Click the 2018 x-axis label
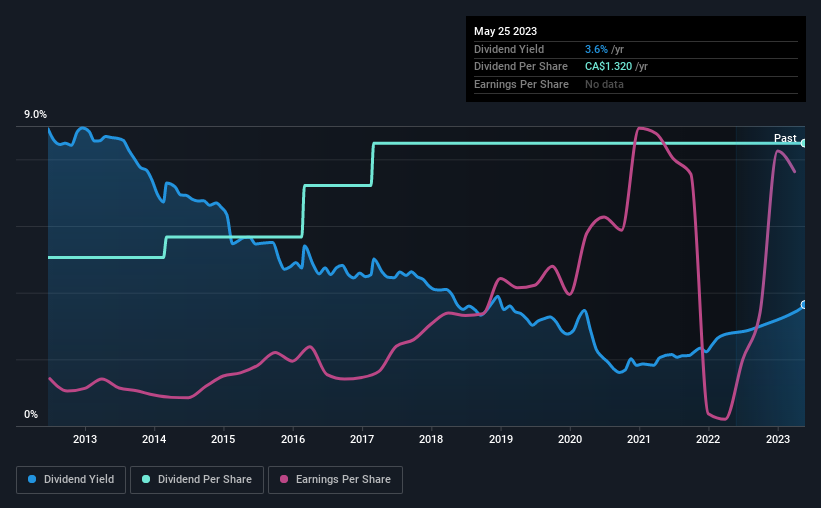Screen dimensions: 821x508 [431, 439]
